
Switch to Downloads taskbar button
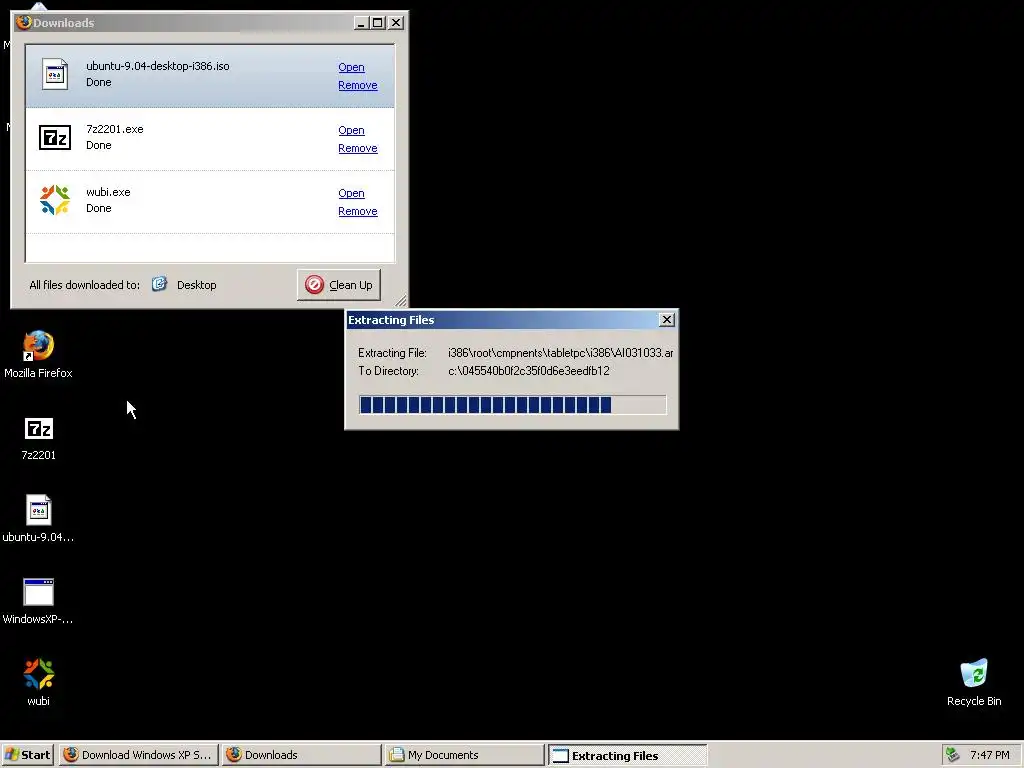pyautogui.click(x=302, y=755)
